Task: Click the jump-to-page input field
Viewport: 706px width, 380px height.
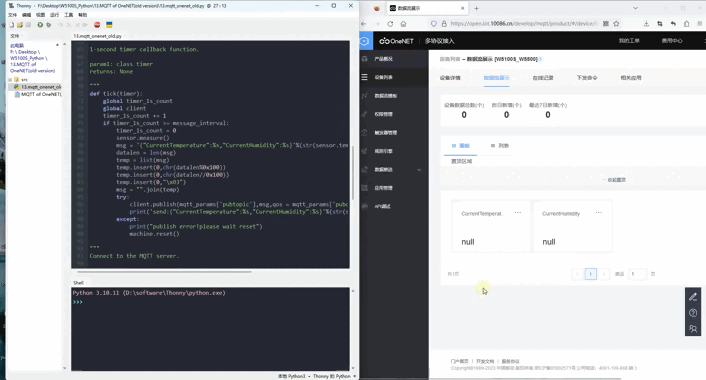Action: tap(637, 274)
